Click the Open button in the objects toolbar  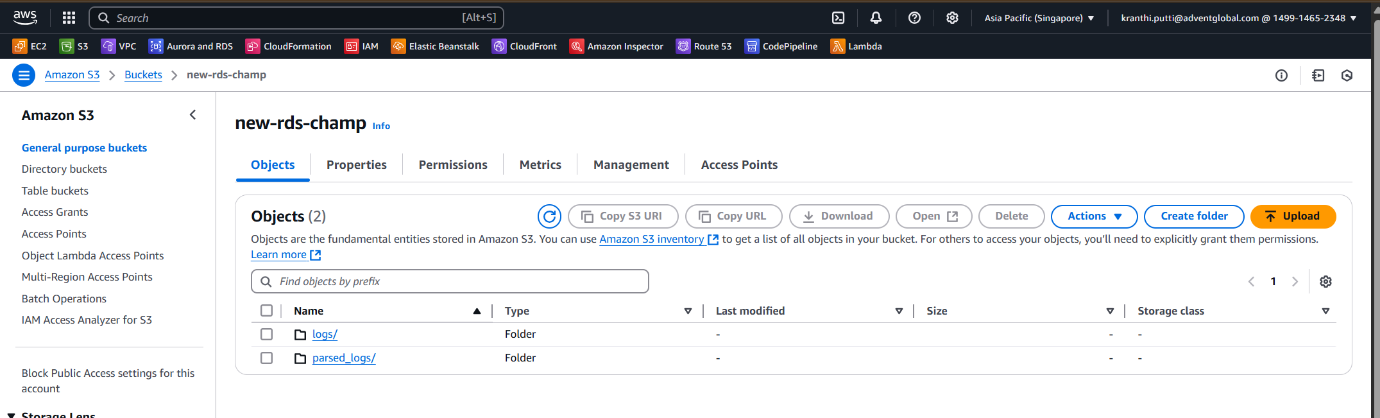(x=934, y=216)
